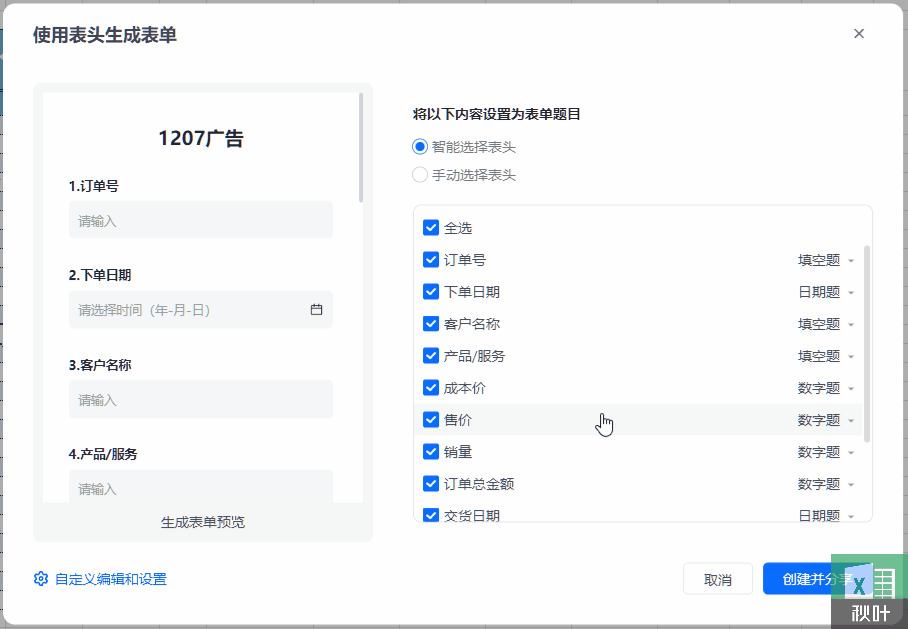Open question type dropdown for 交货日期
Screen dimensions: 908x629
coord(826,515)
